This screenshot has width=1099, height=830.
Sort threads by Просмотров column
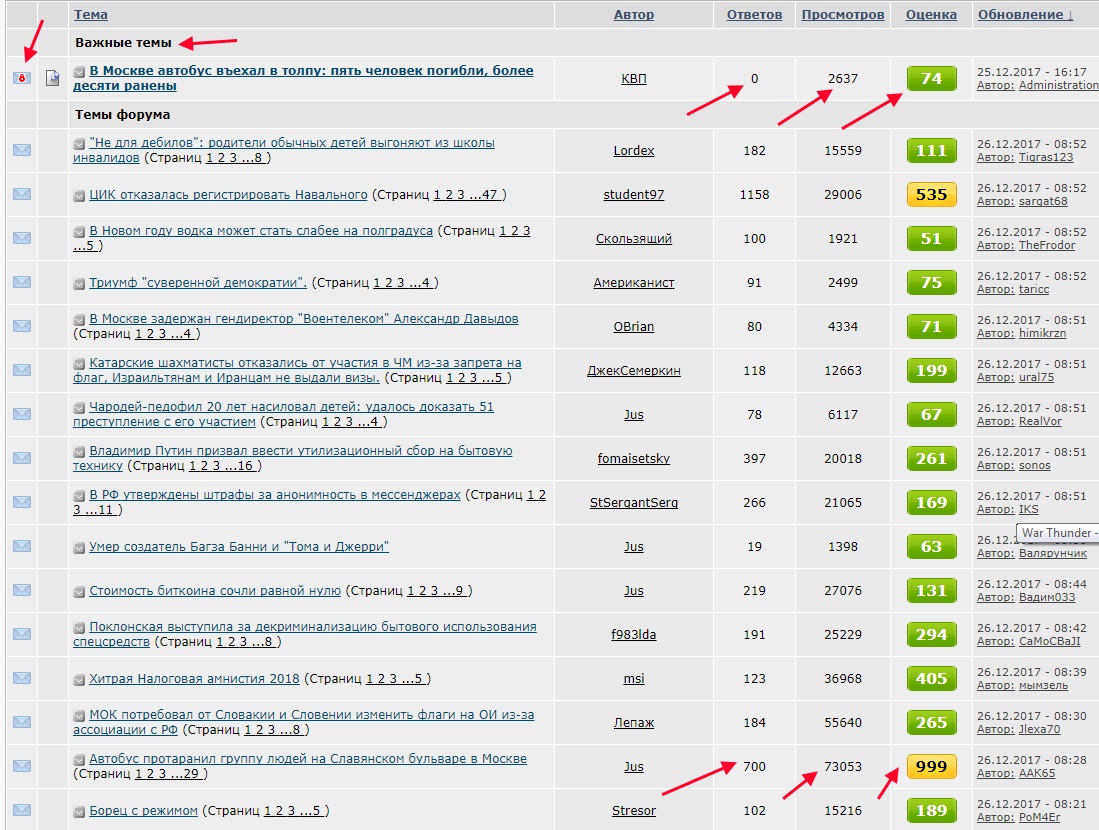[842, 14]
